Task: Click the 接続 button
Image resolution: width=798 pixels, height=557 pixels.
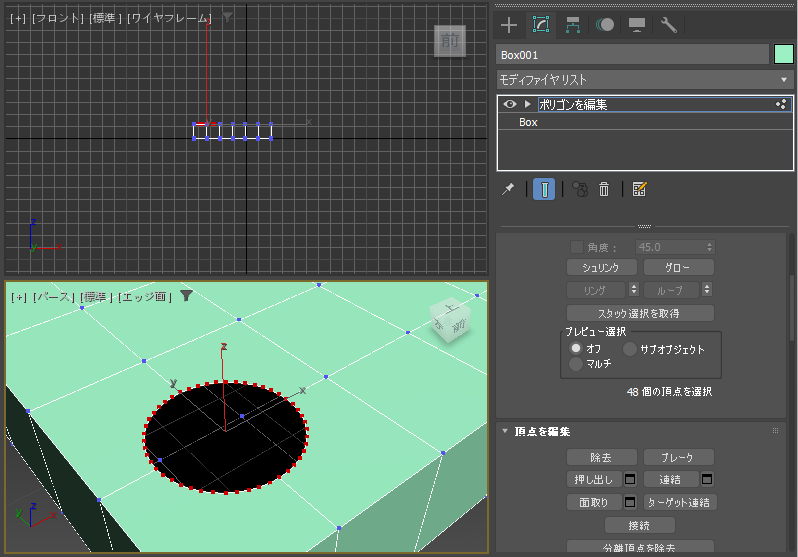Action: (x=640, y=525)
